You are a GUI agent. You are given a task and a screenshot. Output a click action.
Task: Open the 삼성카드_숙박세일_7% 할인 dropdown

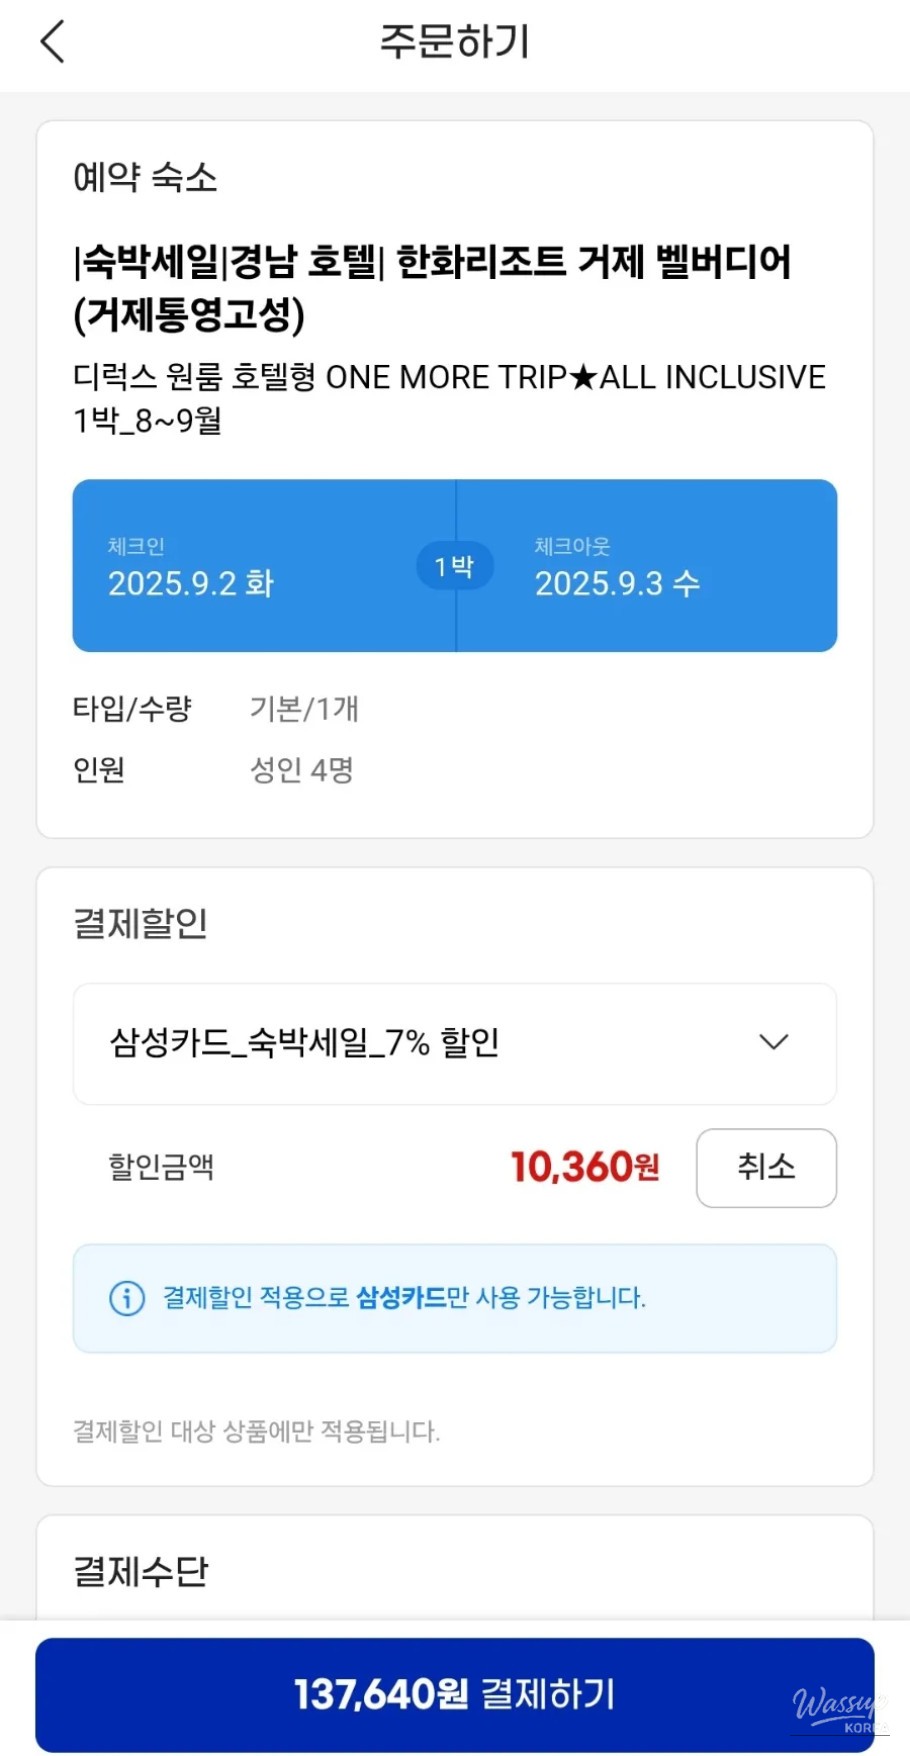tap(304, 1043)
